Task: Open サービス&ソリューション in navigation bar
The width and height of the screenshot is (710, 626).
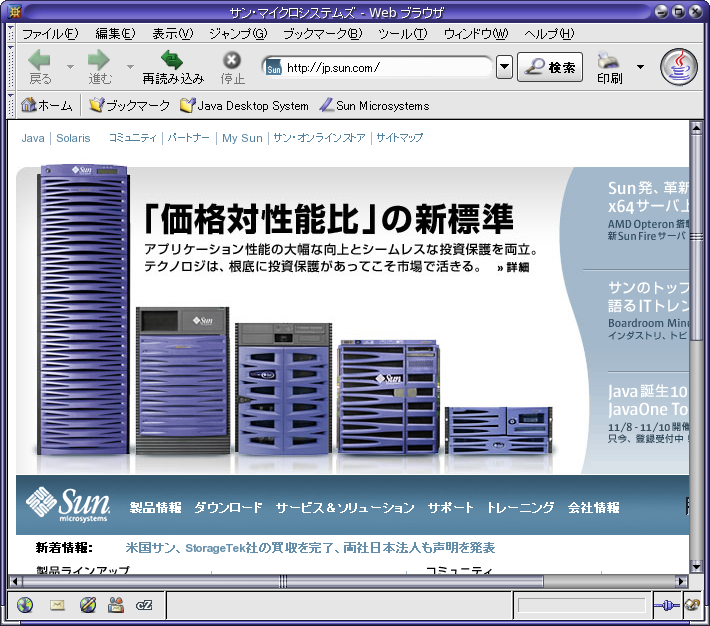Action: (345, 507)
